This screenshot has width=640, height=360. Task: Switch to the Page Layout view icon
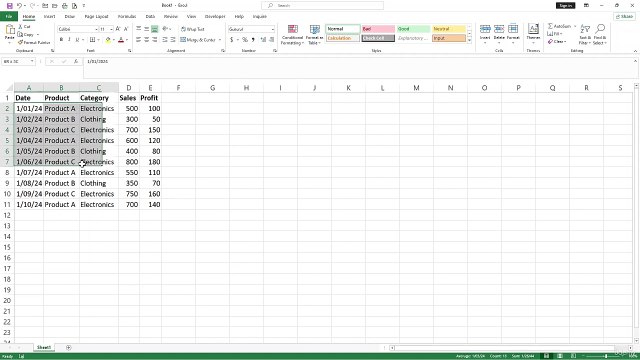point(560,356)
